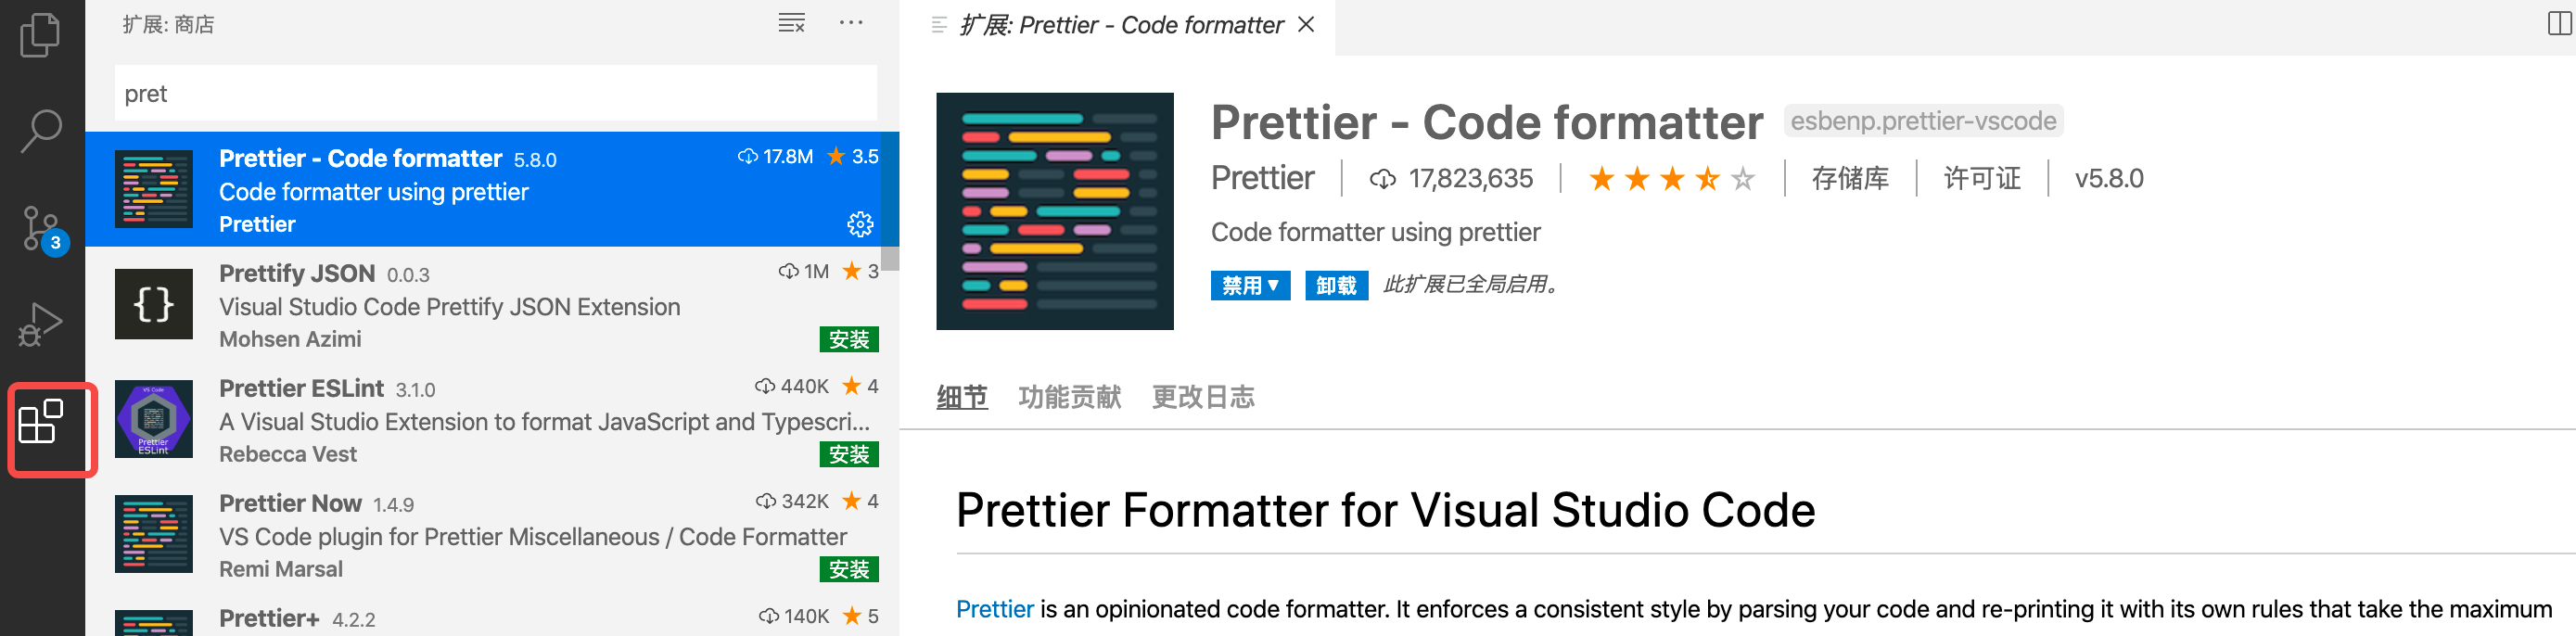
Task: Install the Prettify JSON extension
Action: coord(848,340)
